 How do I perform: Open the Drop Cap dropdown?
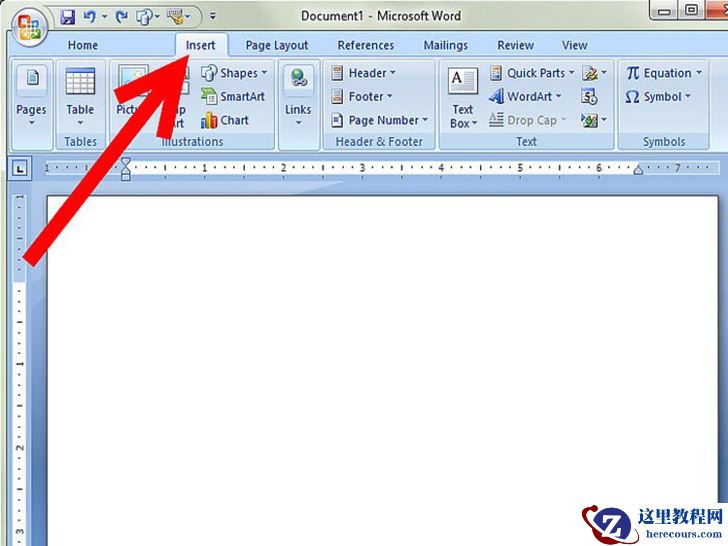(528, 120)
